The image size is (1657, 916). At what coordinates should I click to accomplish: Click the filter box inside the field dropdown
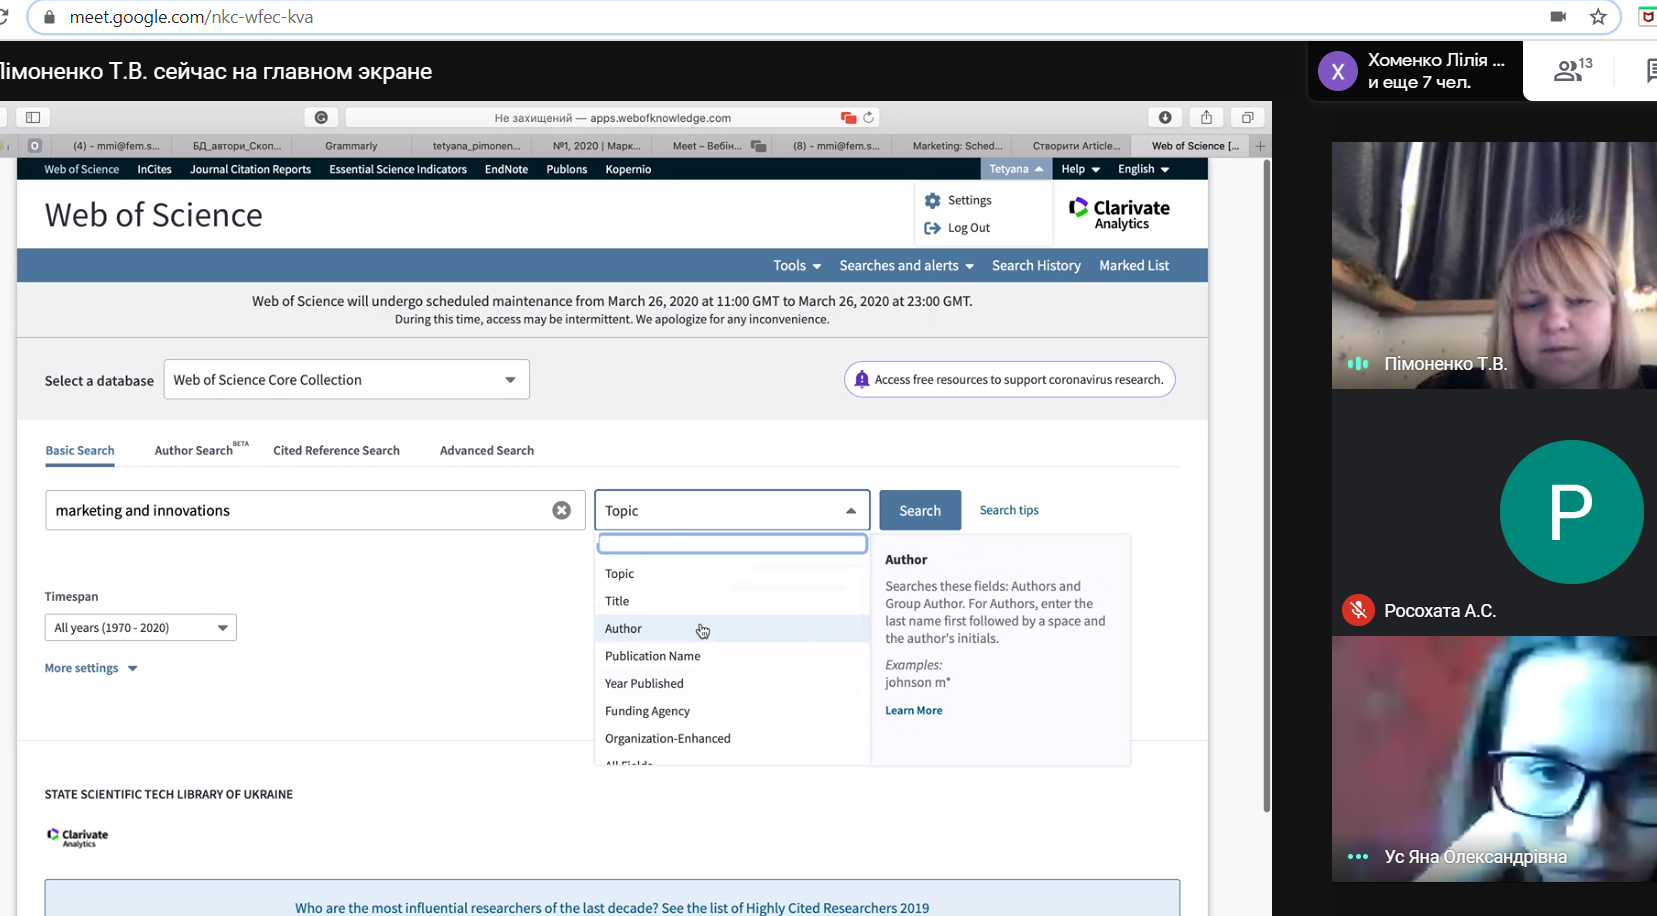tap(732, 543)
